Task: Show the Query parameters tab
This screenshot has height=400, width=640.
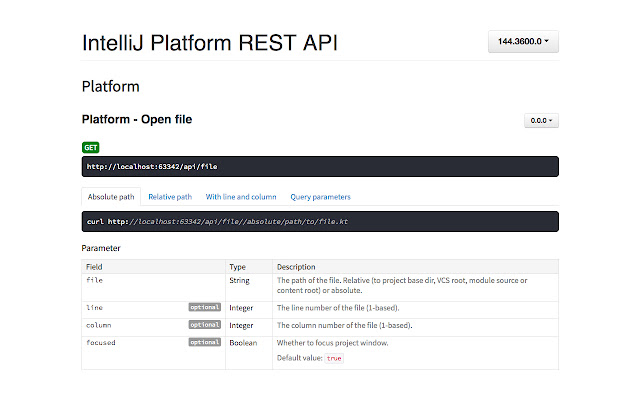Action: click(320, 197)
